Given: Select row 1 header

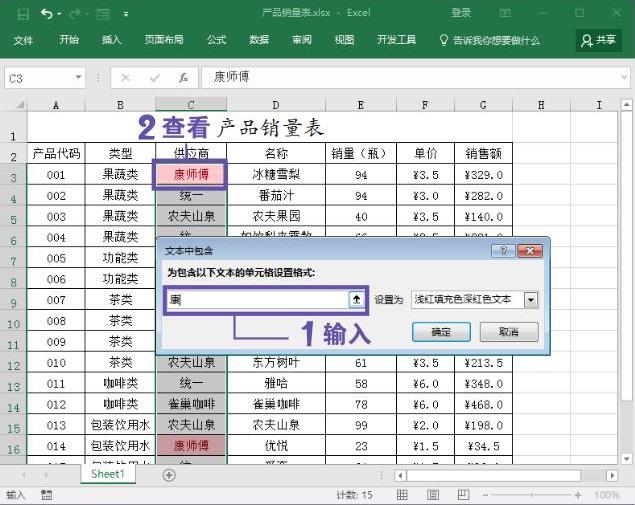Looking at the screenshot, I should (13, 128).
